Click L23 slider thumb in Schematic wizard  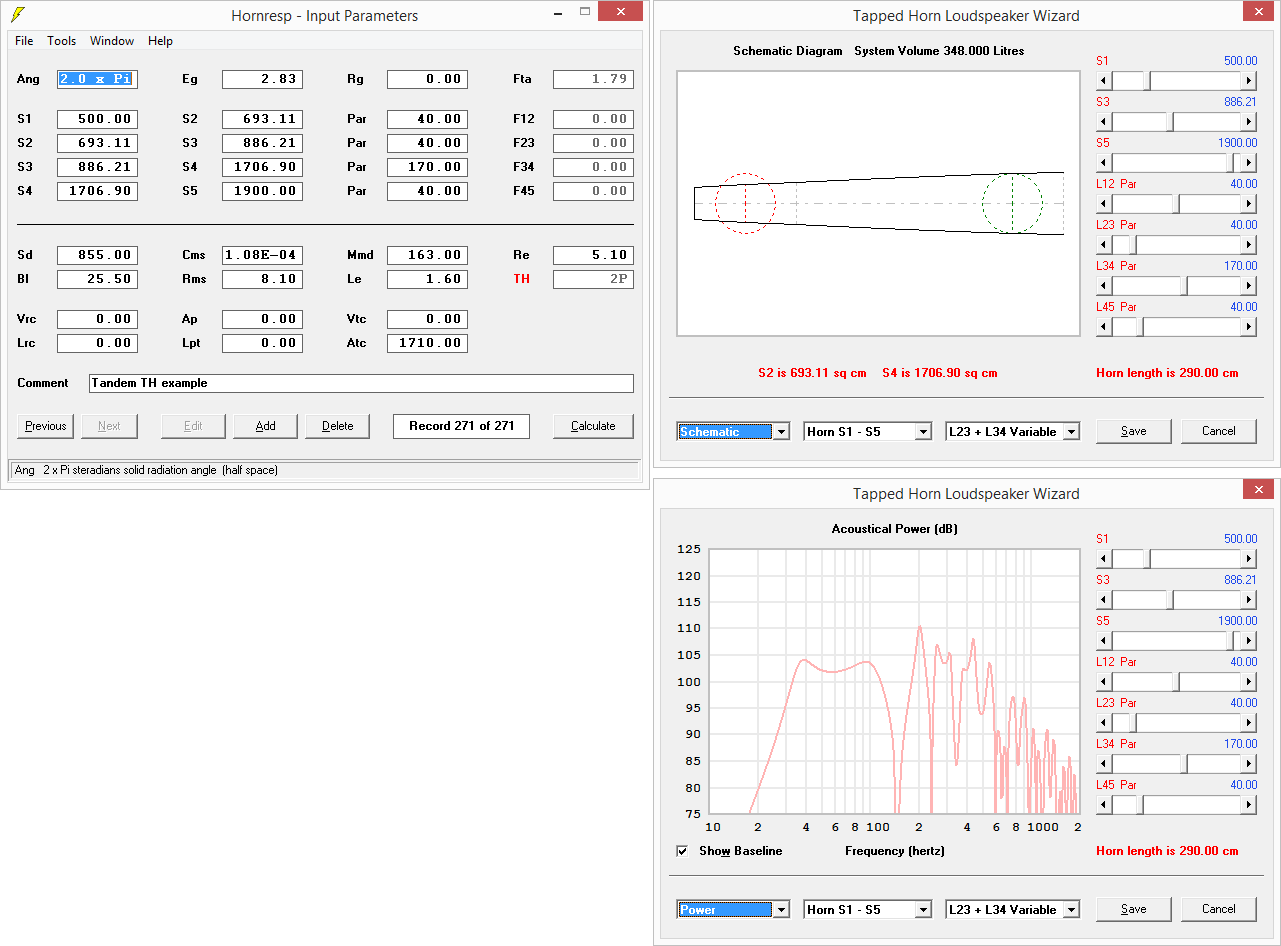click(1133, 245)
